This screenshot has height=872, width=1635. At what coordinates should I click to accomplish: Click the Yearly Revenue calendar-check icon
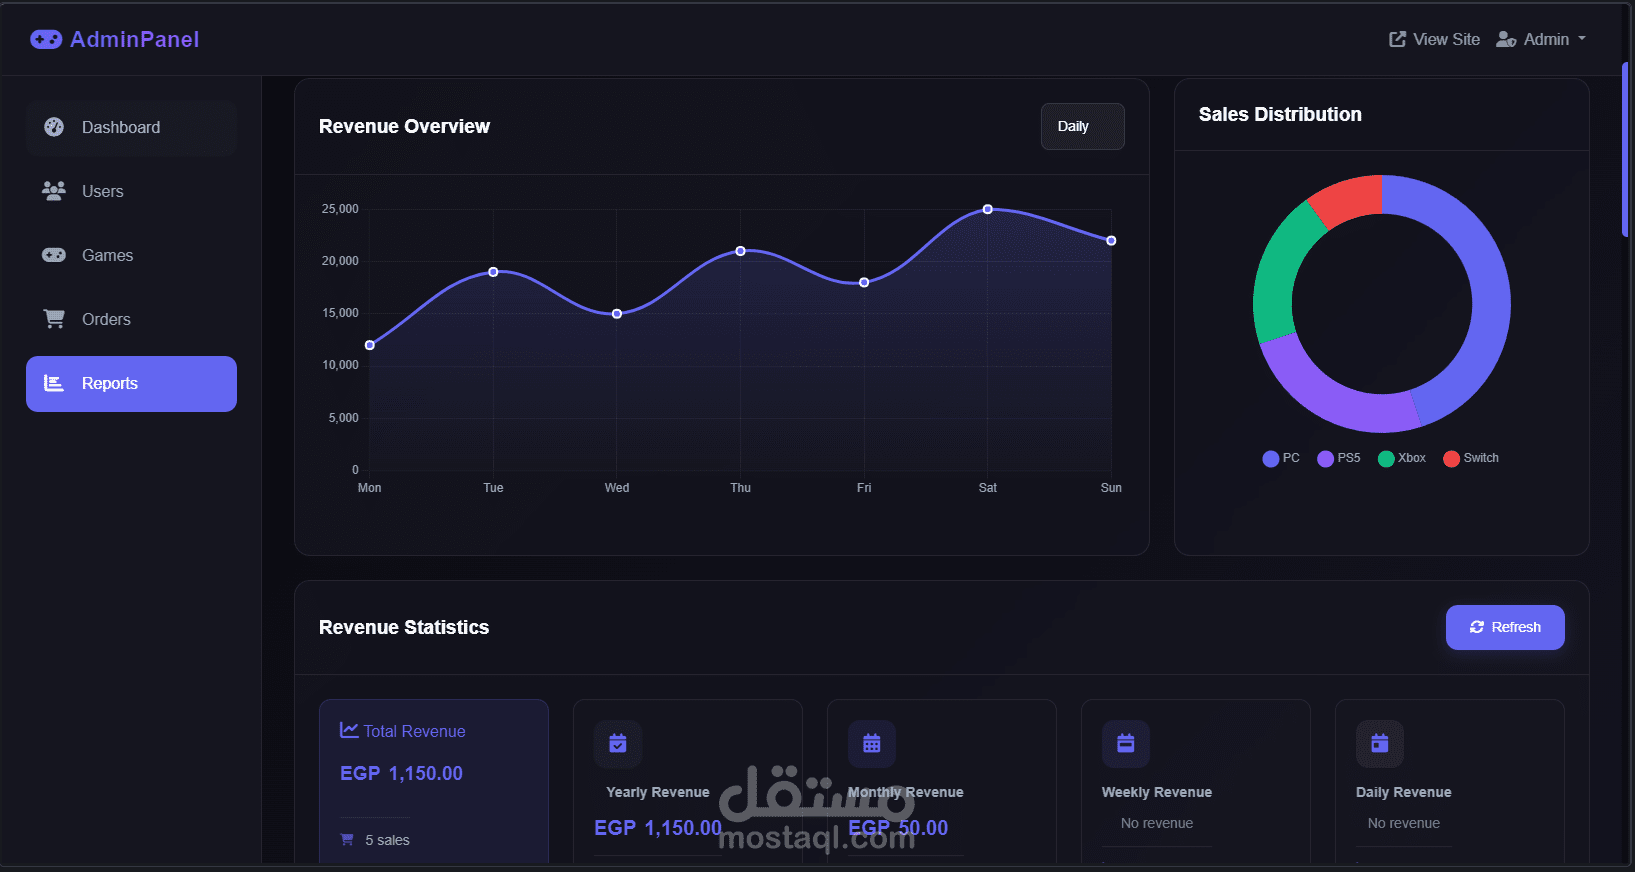(x=618, y=744)
